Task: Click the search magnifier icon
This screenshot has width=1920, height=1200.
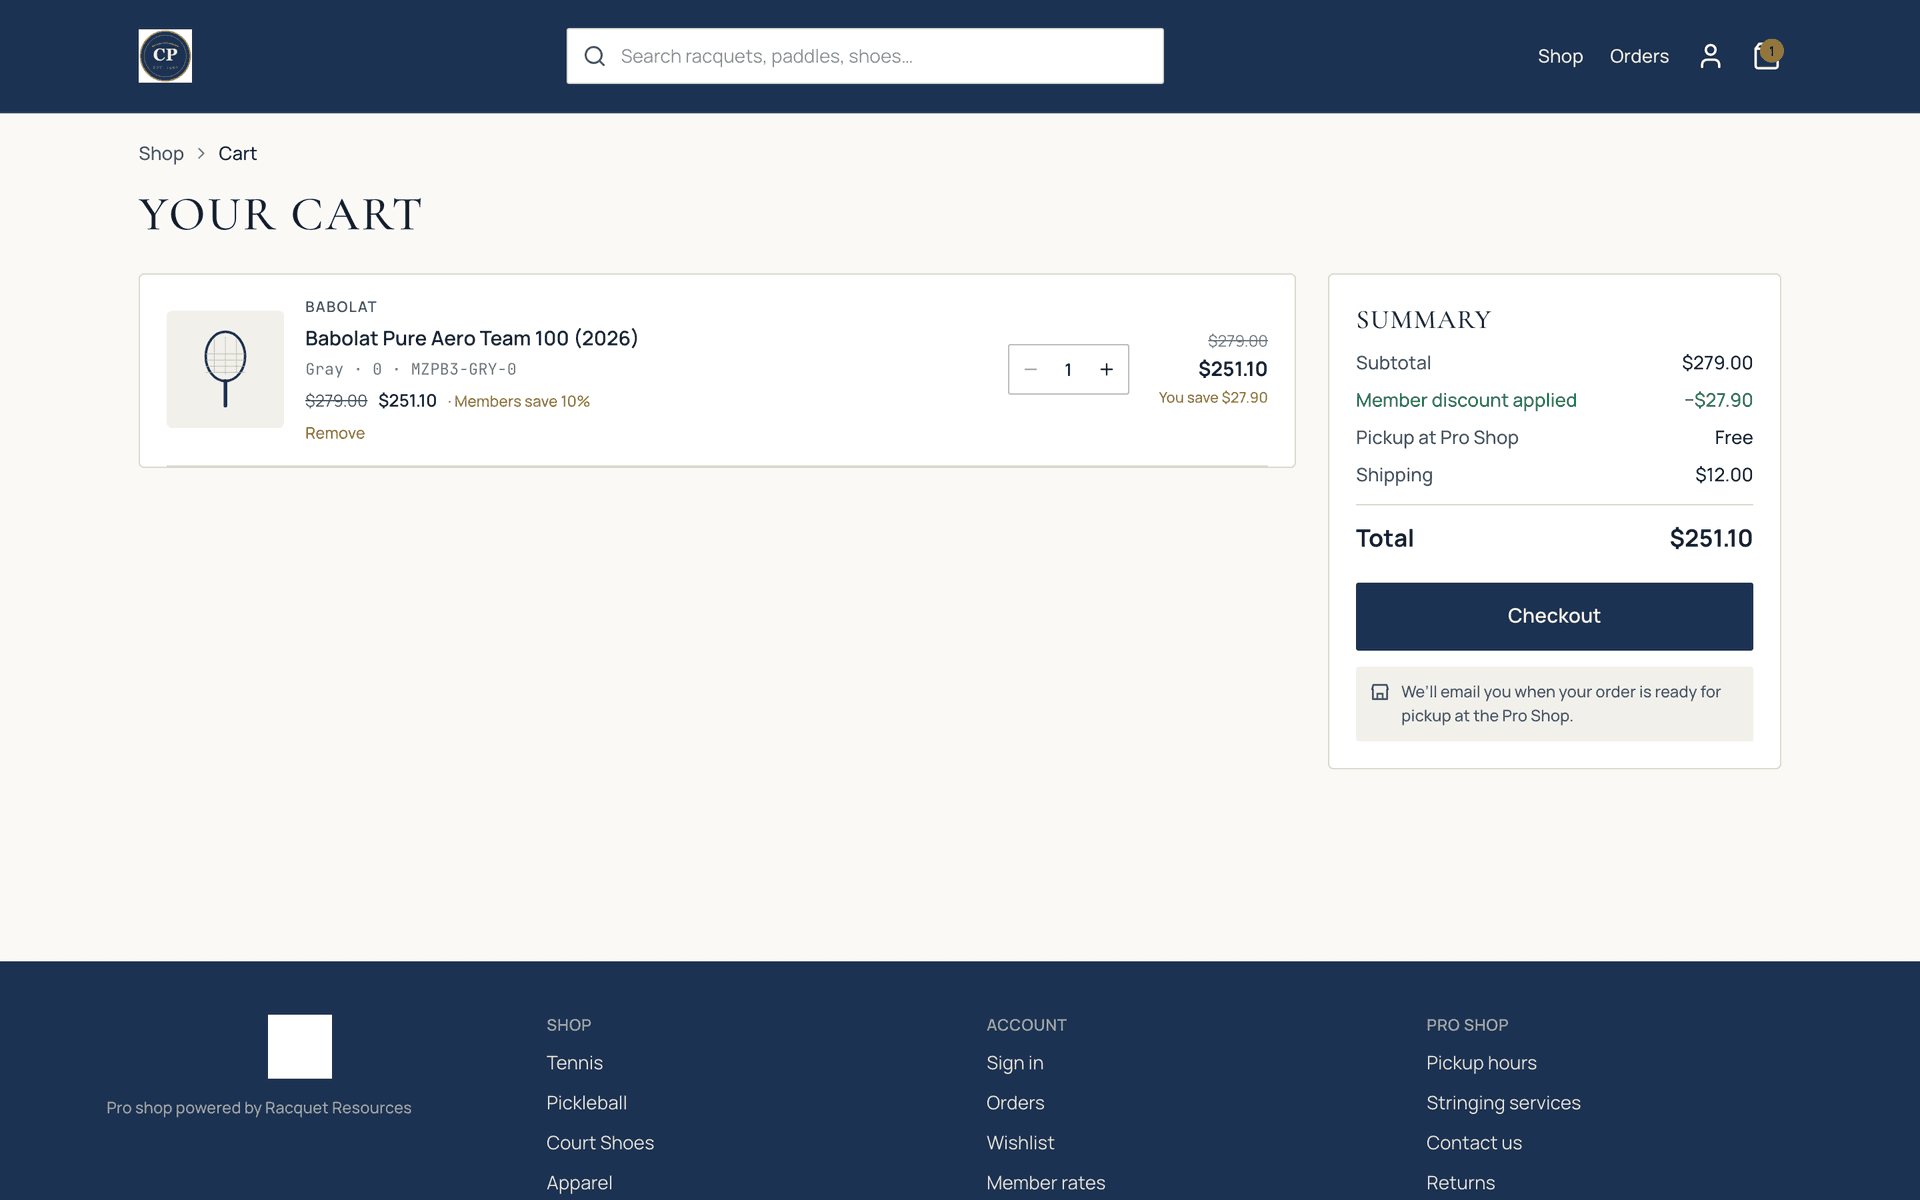Action: point(594,56)
